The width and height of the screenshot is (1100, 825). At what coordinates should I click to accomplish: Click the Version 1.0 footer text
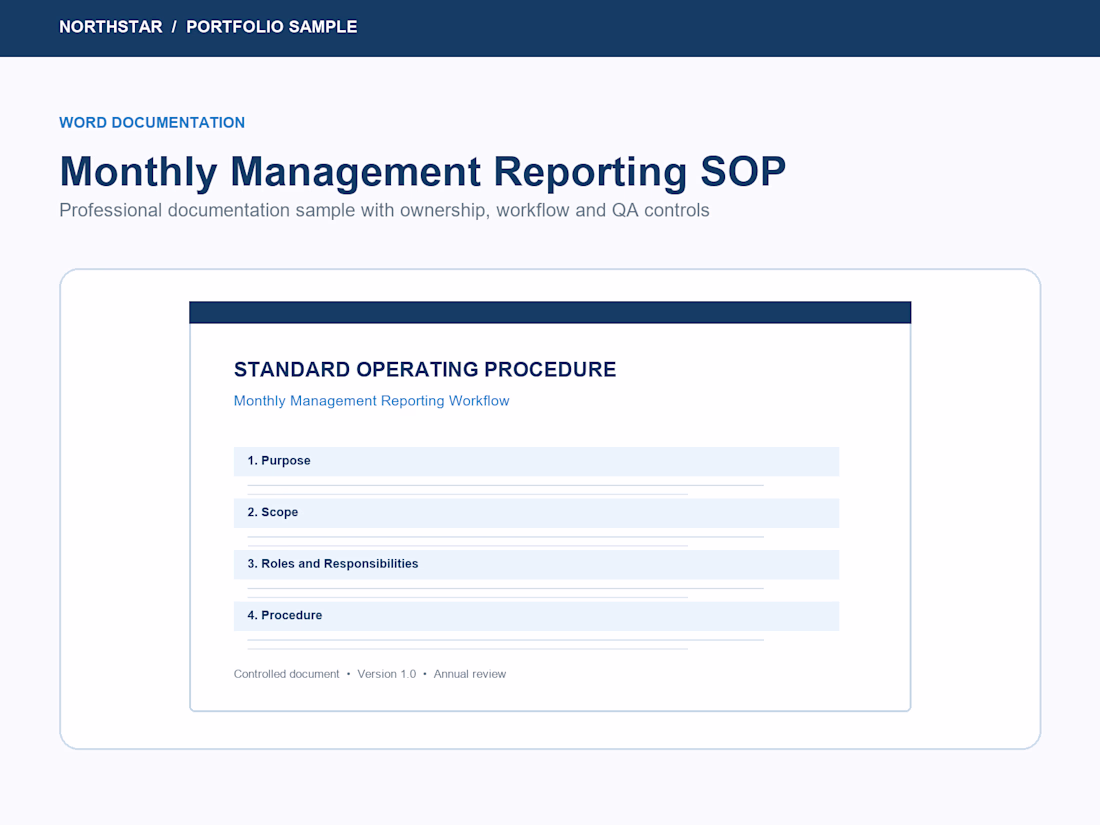(387, 674)
